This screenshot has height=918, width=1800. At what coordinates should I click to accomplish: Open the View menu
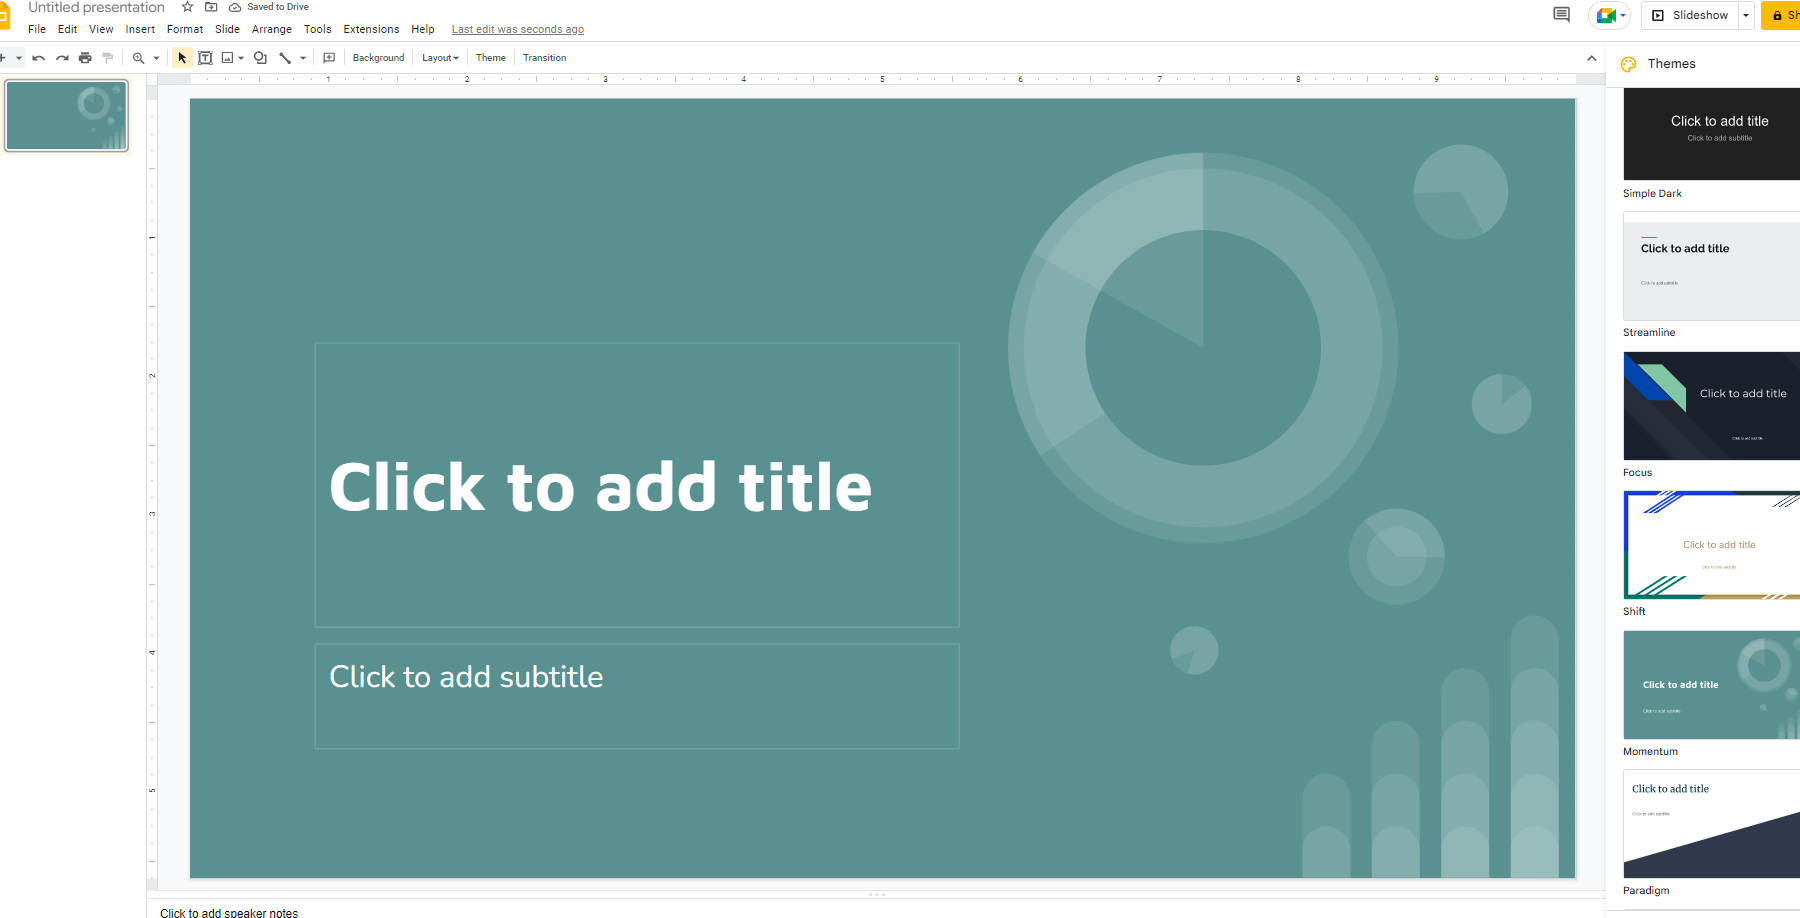(x=101, y=29)
